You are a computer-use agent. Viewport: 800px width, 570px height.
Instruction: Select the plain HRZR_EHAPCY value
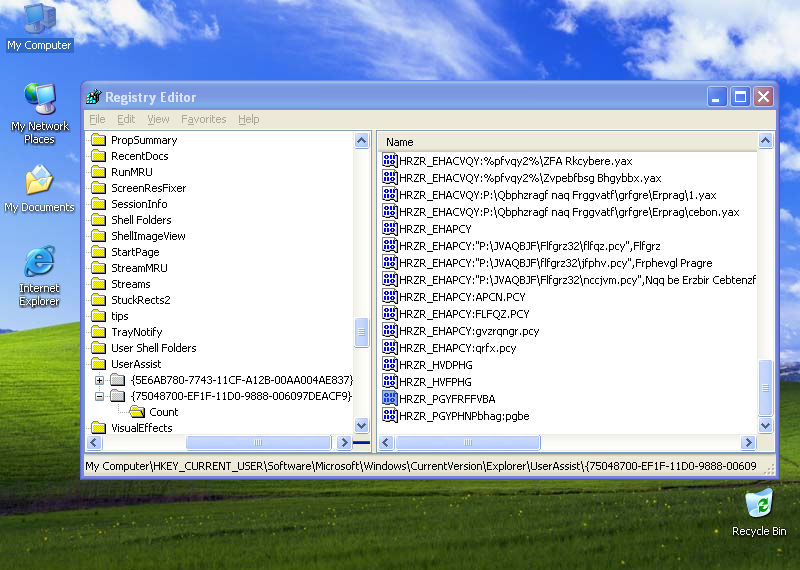coord(435,229)
